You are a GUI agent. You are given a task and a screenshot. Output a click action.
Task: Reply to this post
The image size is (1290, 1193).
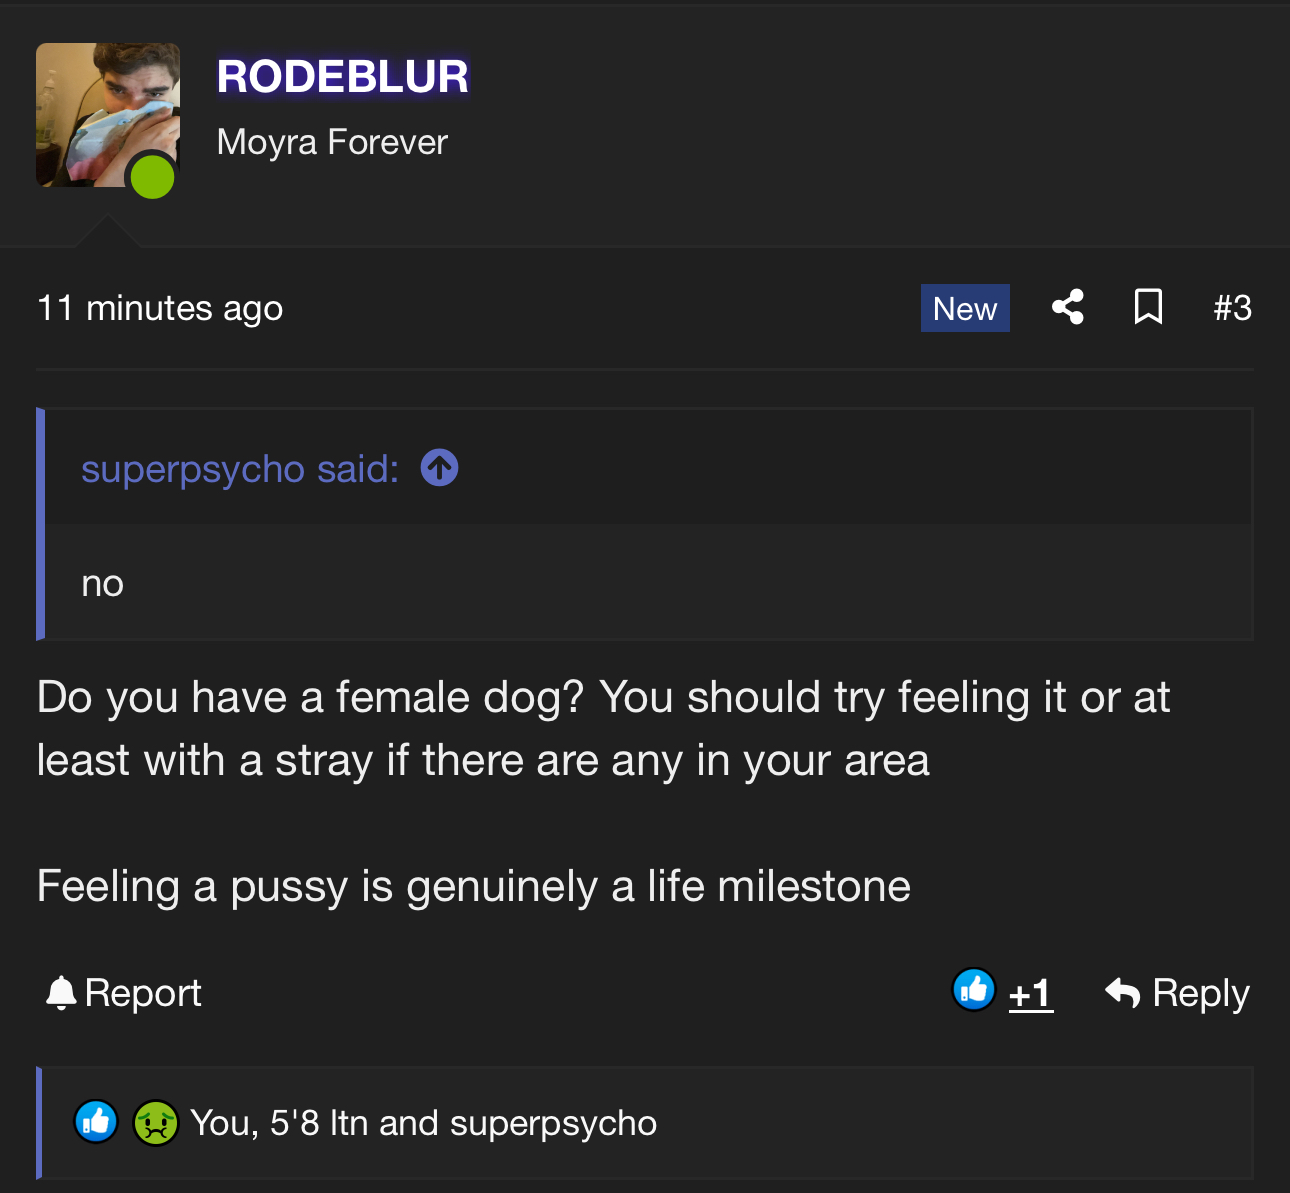1178,993
